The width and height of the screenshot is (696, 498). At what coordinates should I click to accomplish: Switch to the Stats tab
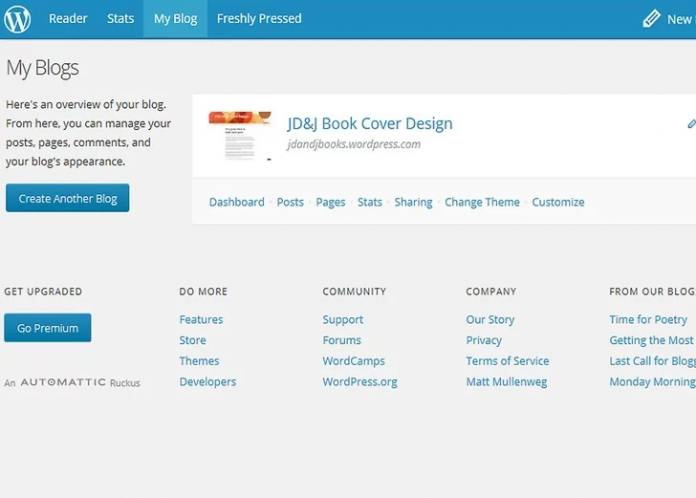120,18
